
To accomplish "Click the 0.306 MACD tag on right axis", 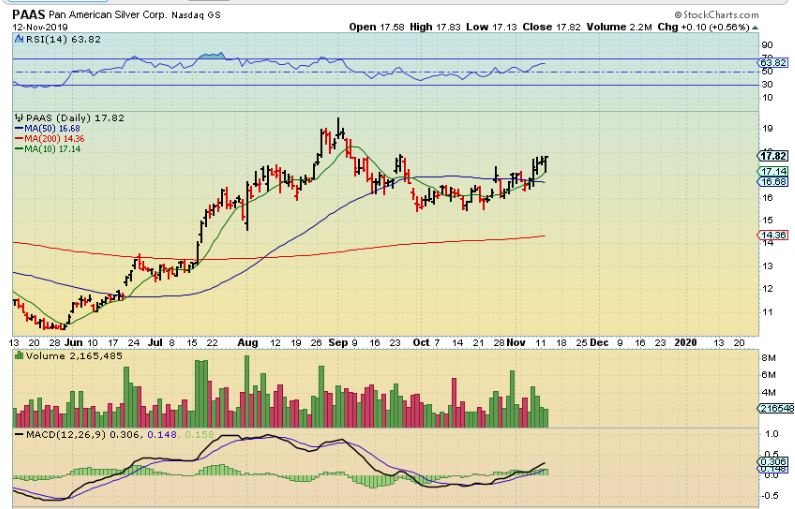I will click(774, 461).
